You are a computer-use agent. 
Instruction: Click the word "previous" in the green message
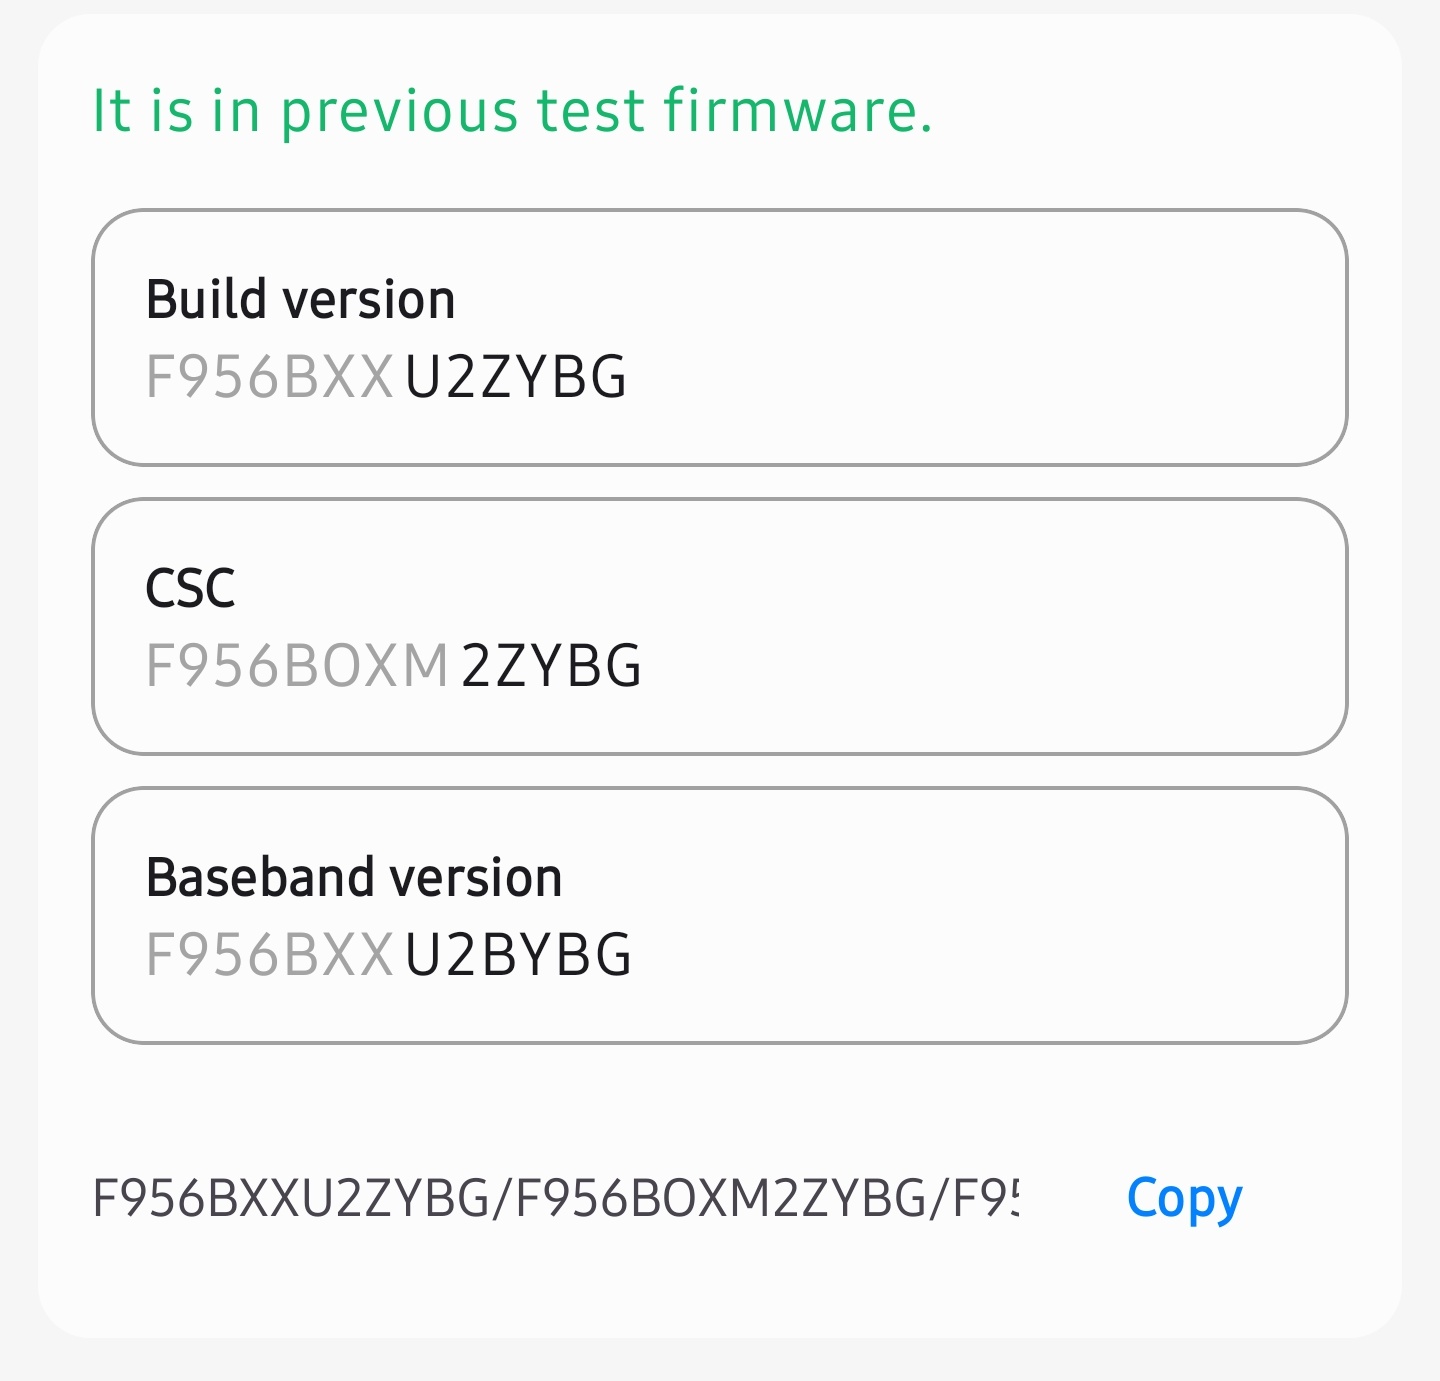pos(399,113)
